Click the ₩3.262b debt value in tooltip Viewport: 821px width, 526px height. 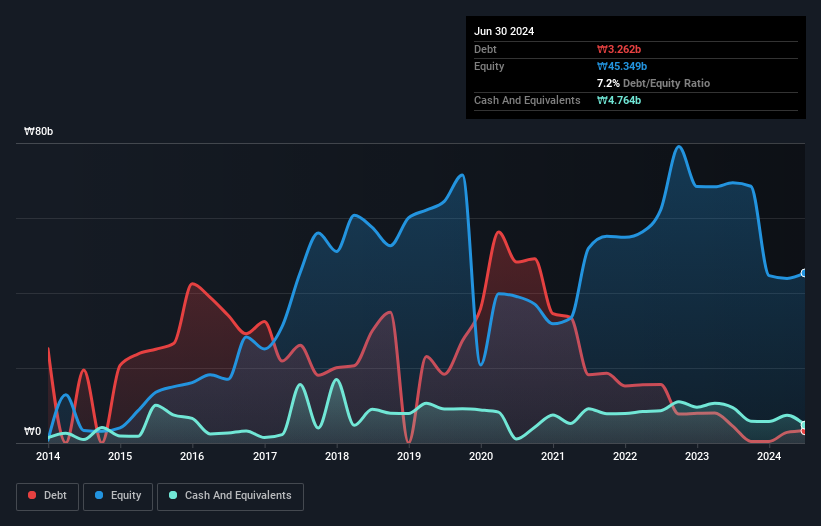[619, 49]
